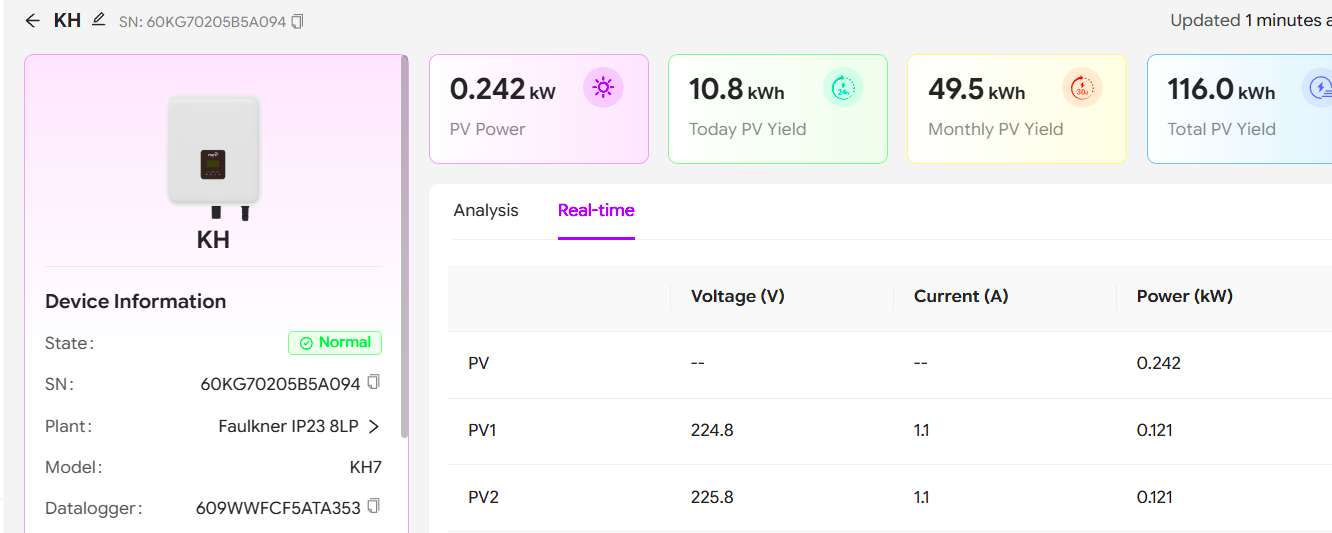Copy the SN in Device Information

point(374,382)
